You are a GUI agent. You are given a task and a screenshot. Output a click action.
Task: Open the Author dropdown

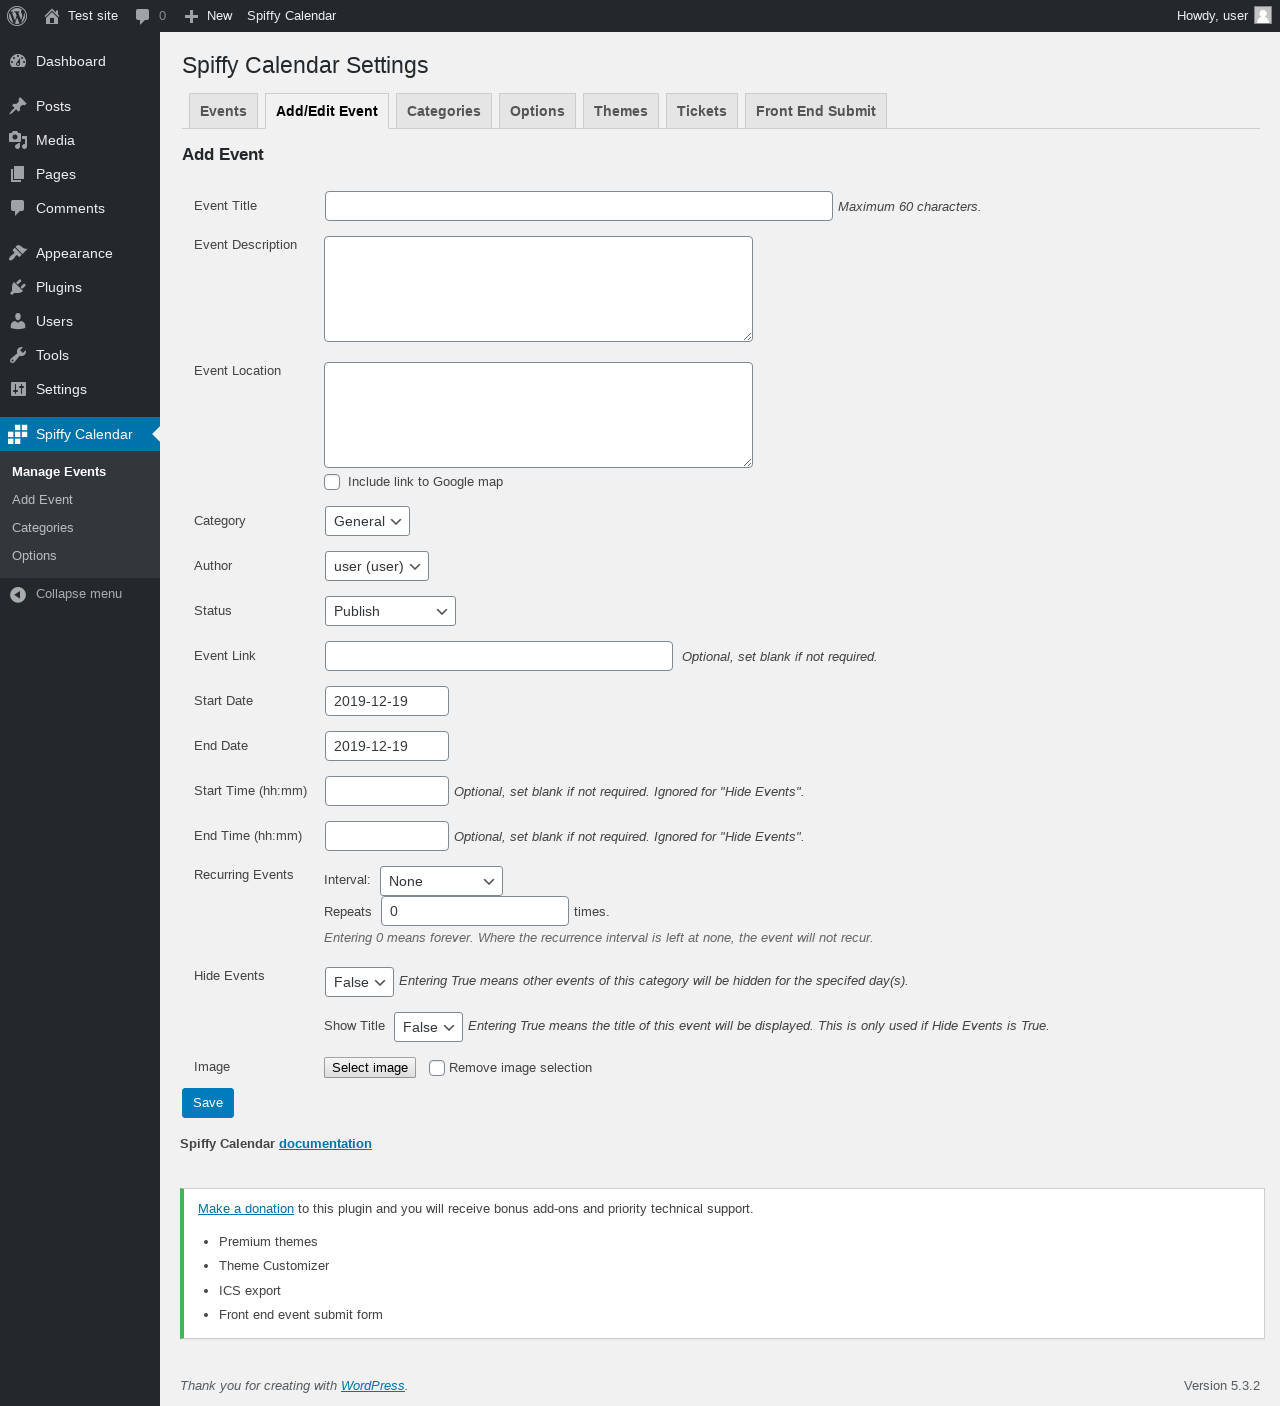coord(377,566)
